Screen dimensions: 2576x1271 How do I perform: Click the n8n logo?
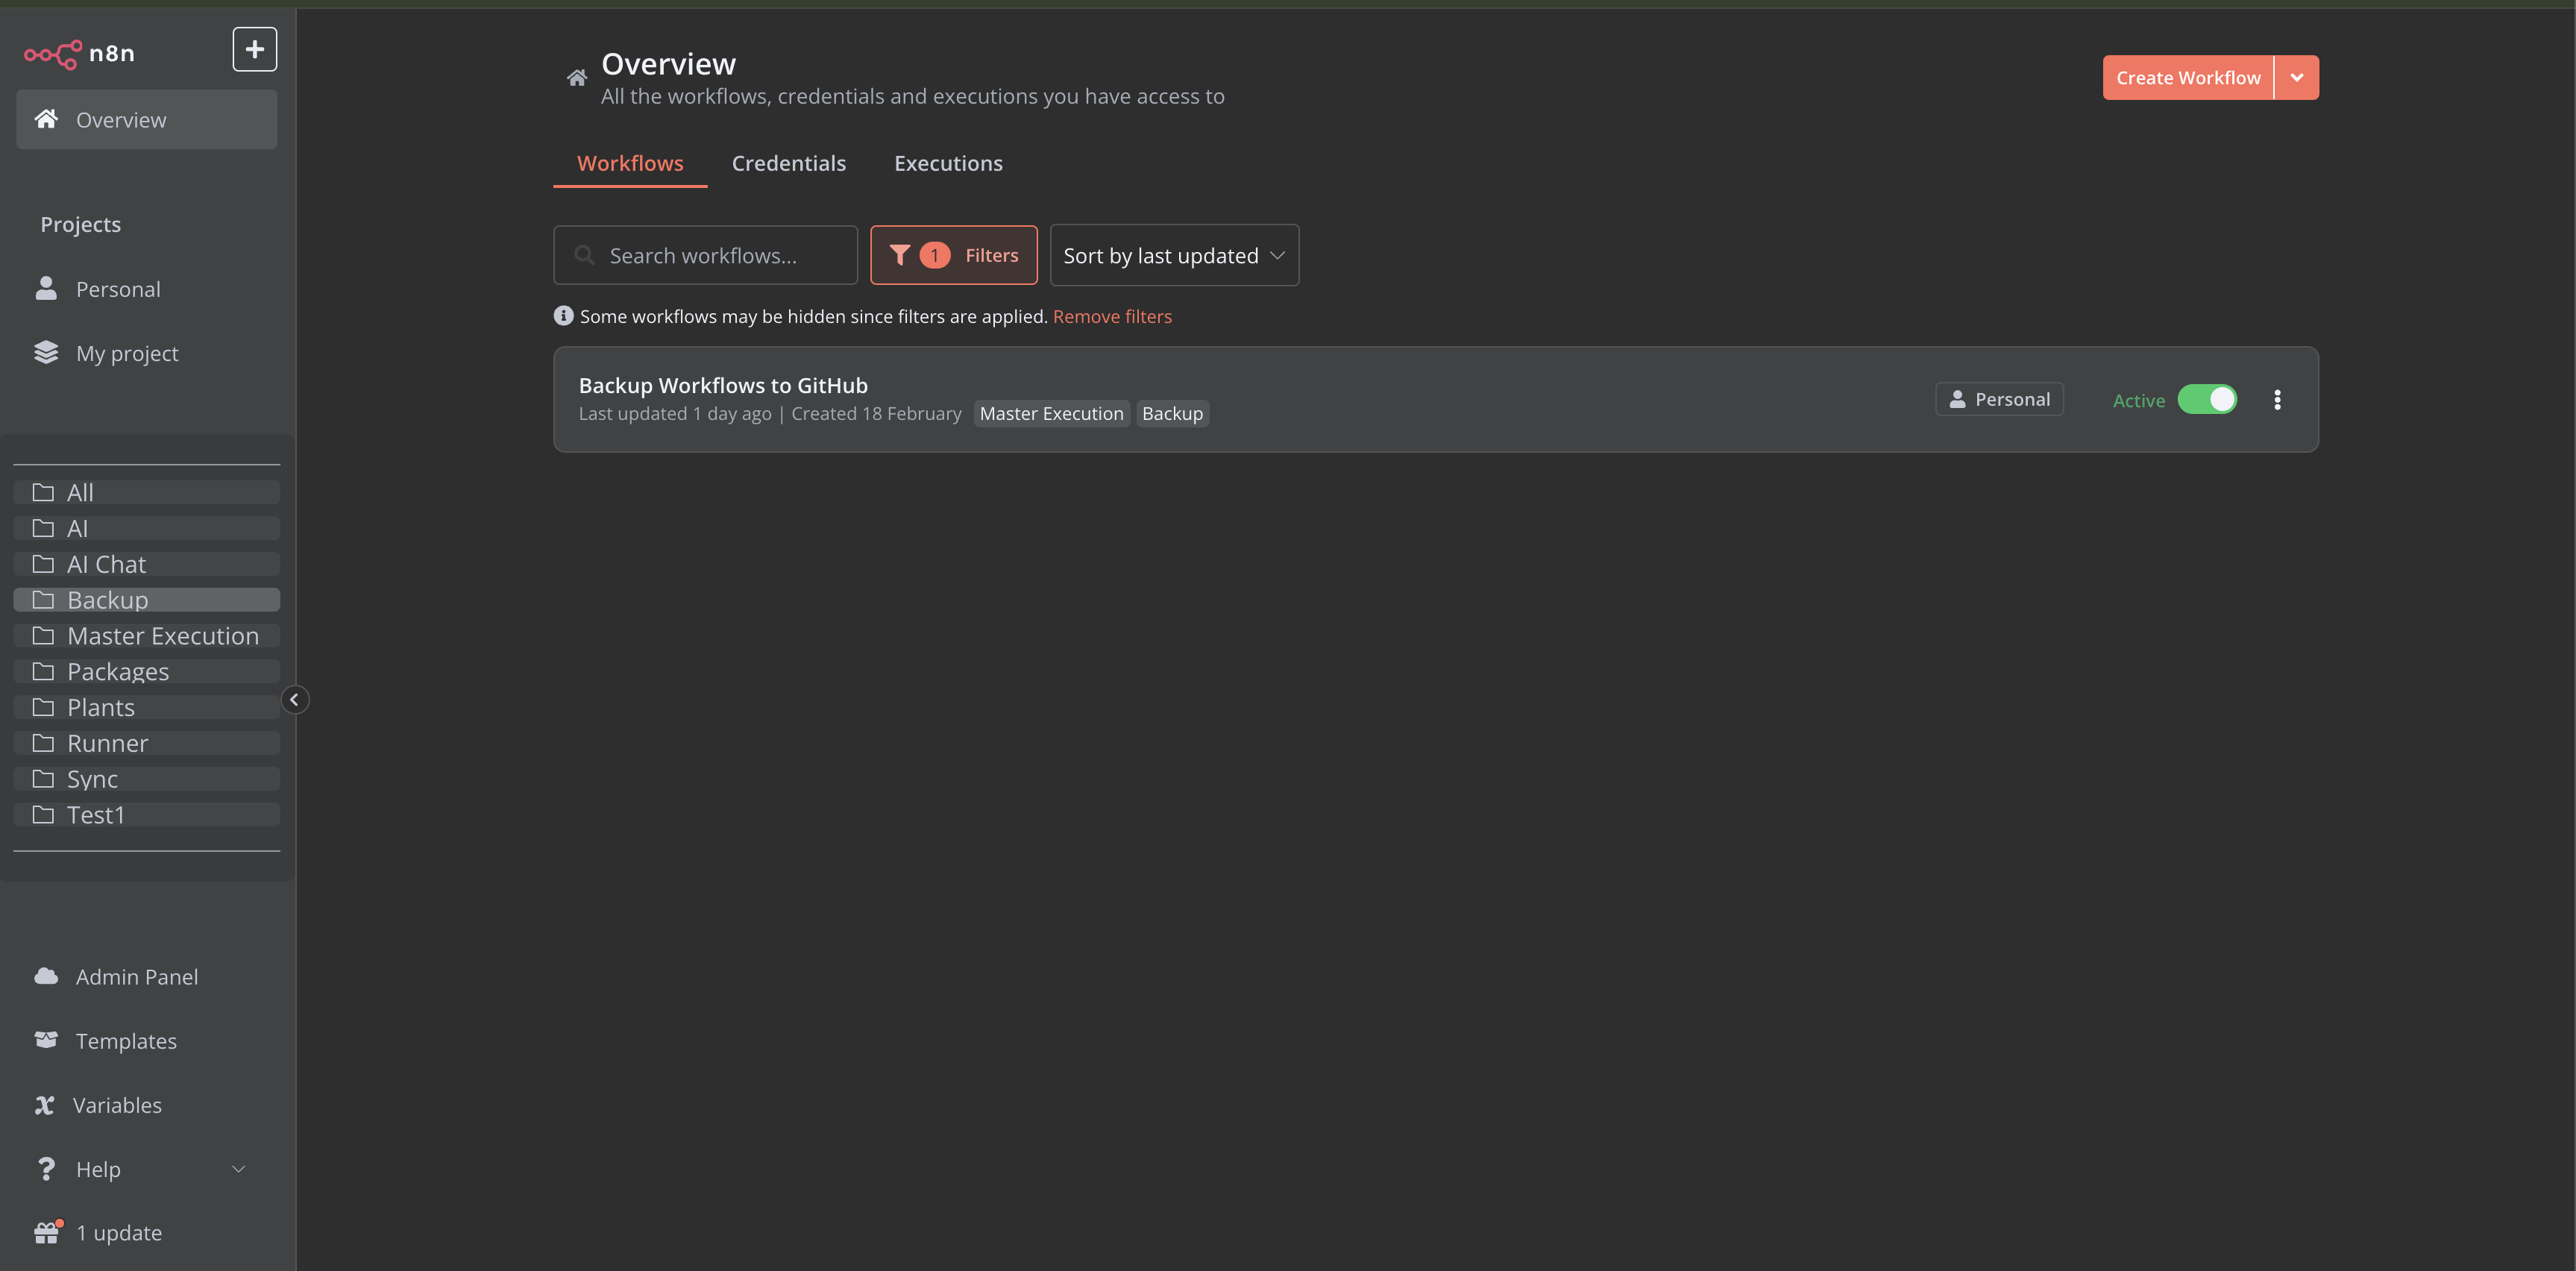click(52, 54)
